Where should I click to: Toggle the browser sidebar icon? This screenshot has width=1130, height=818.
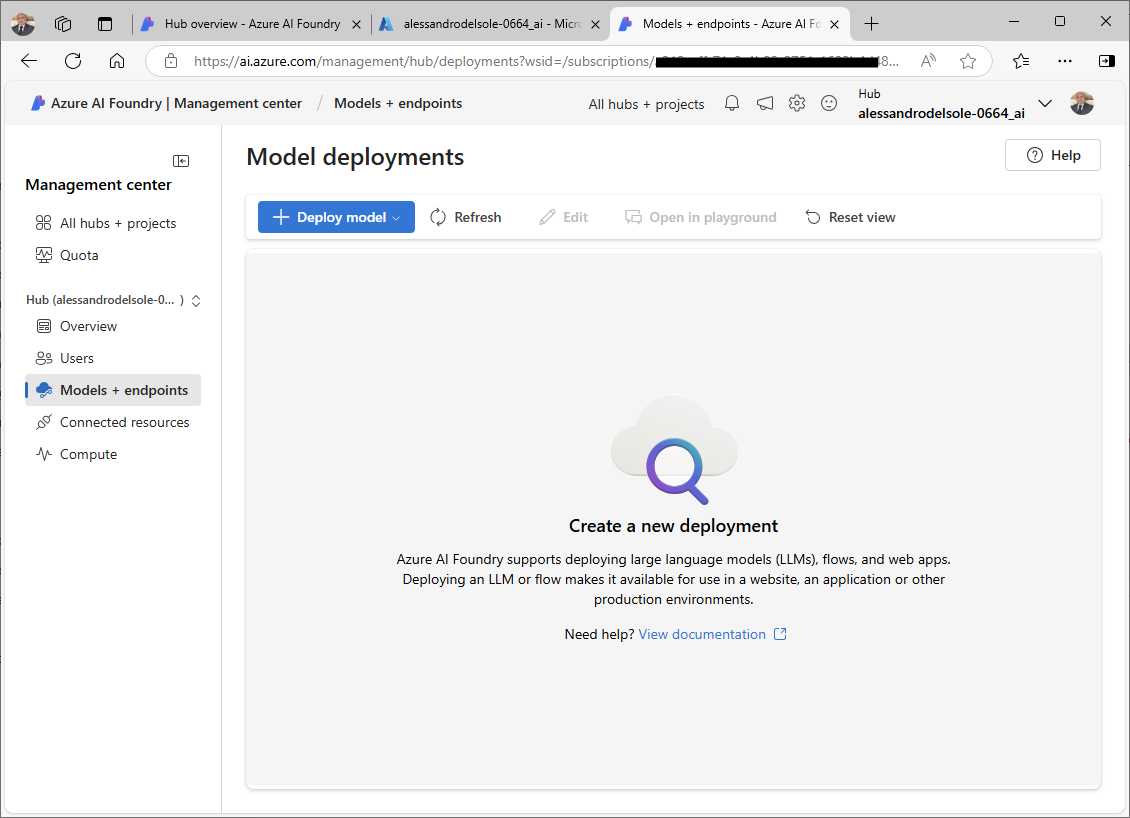1107,61
